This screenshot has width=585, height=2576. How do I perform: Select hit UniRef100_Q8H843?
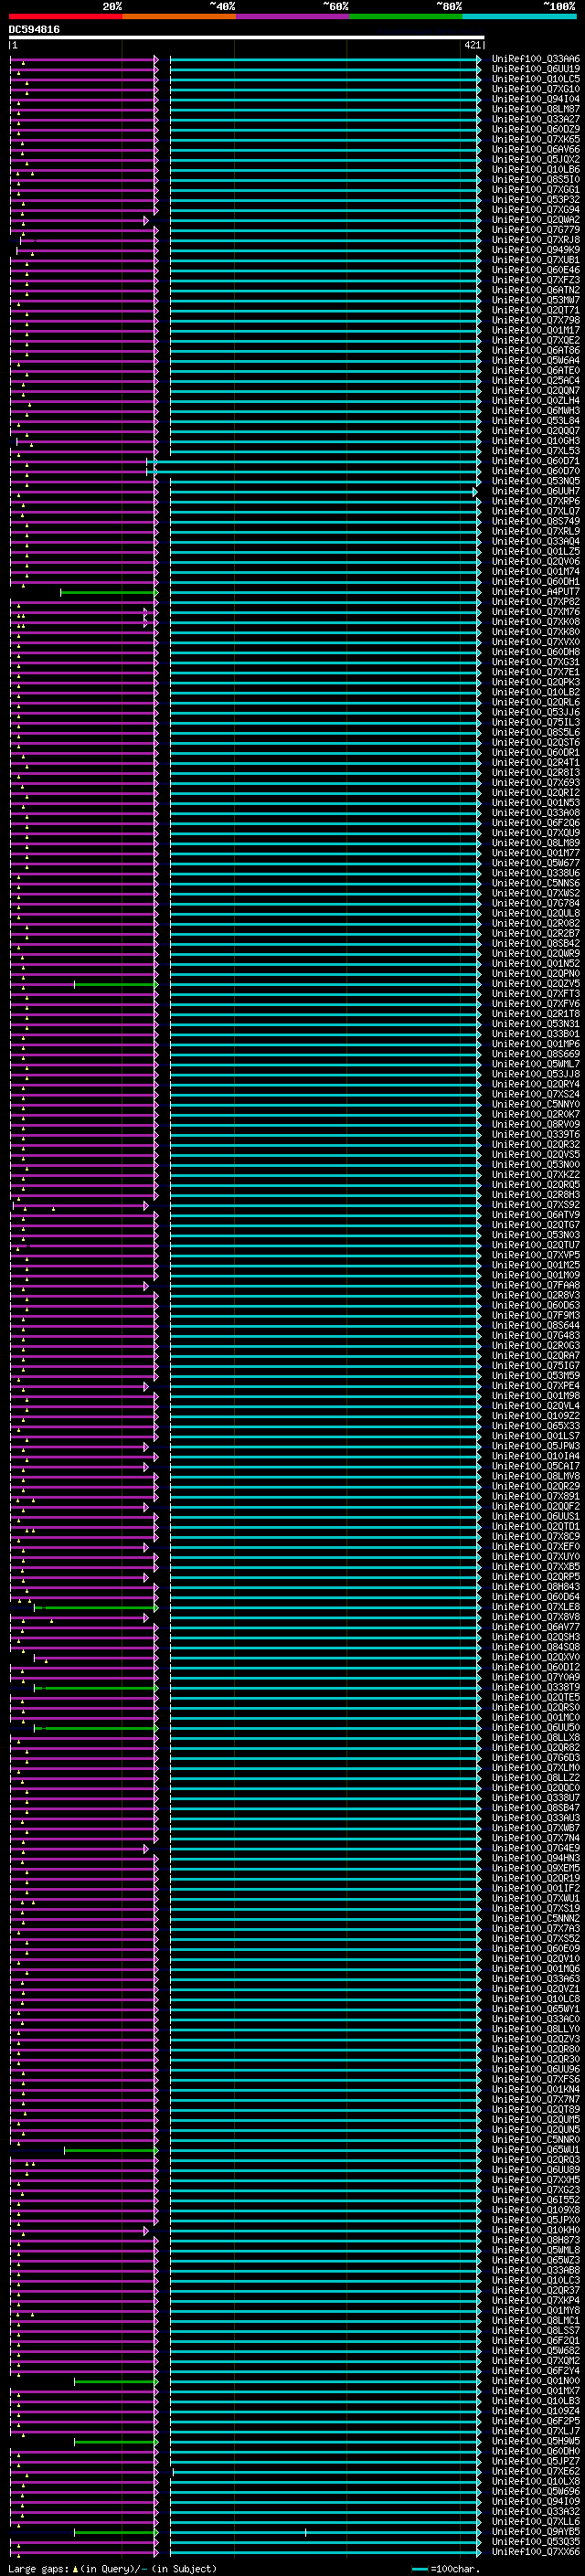tap(536, 1587)
